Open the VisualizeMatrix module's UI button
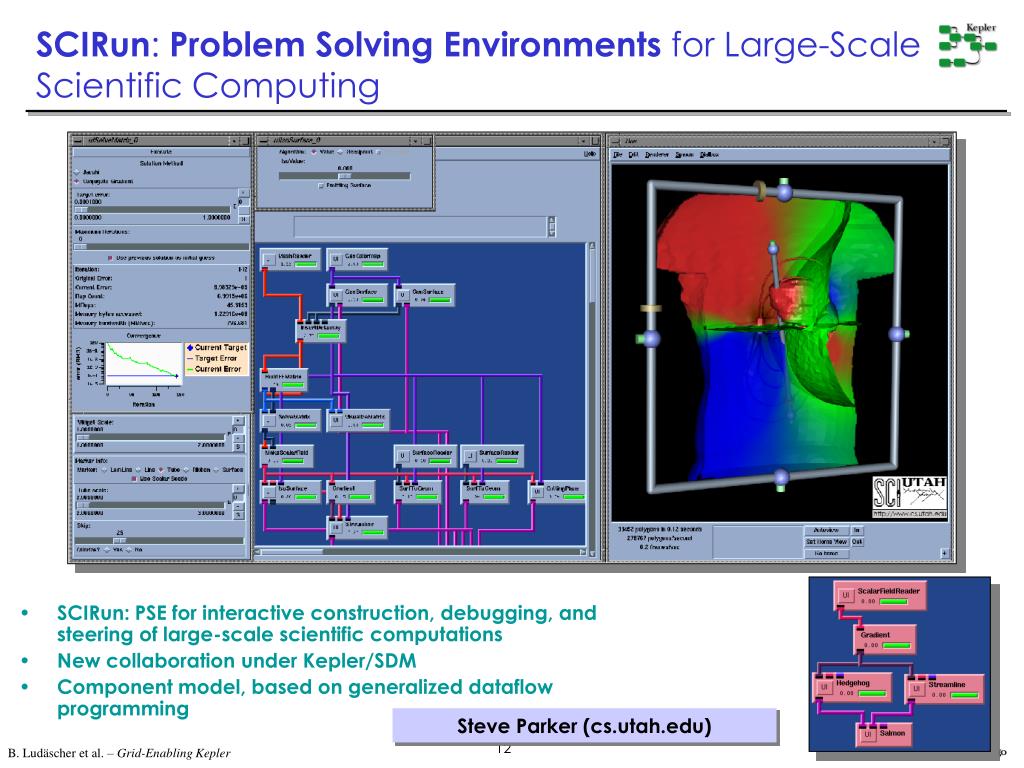The height and width of the screenshot is (768, 1024). (336, 420)
